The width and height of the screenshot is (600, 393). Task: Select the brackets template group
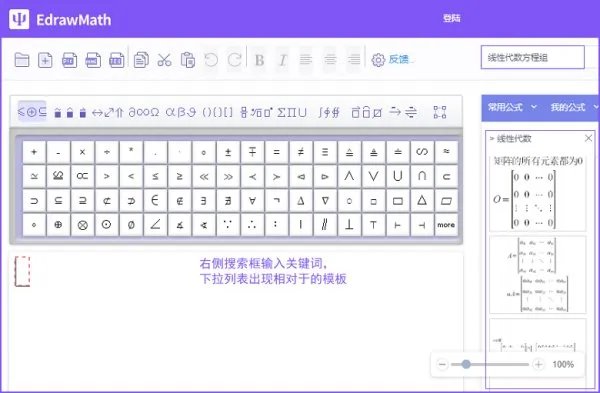point(217,113)
